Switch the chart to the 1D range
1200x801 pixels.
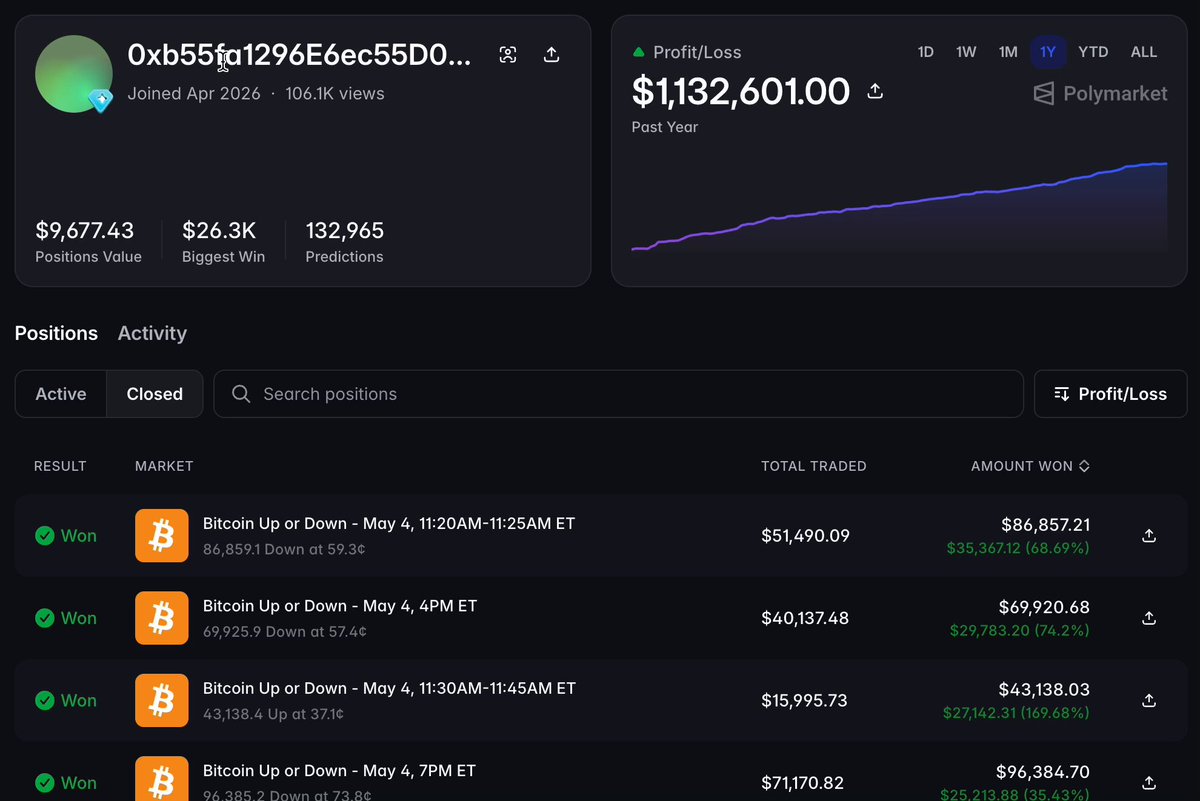click(926, 52)
